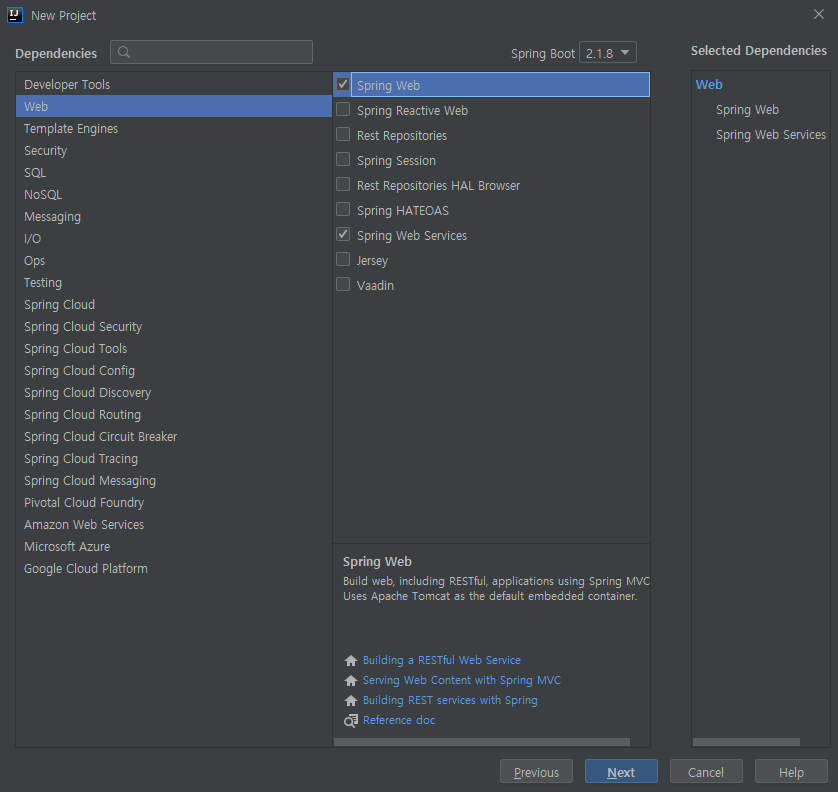838x792 pixels.
Task: Check the Vaadin checkbox
Action: point(343,284)
